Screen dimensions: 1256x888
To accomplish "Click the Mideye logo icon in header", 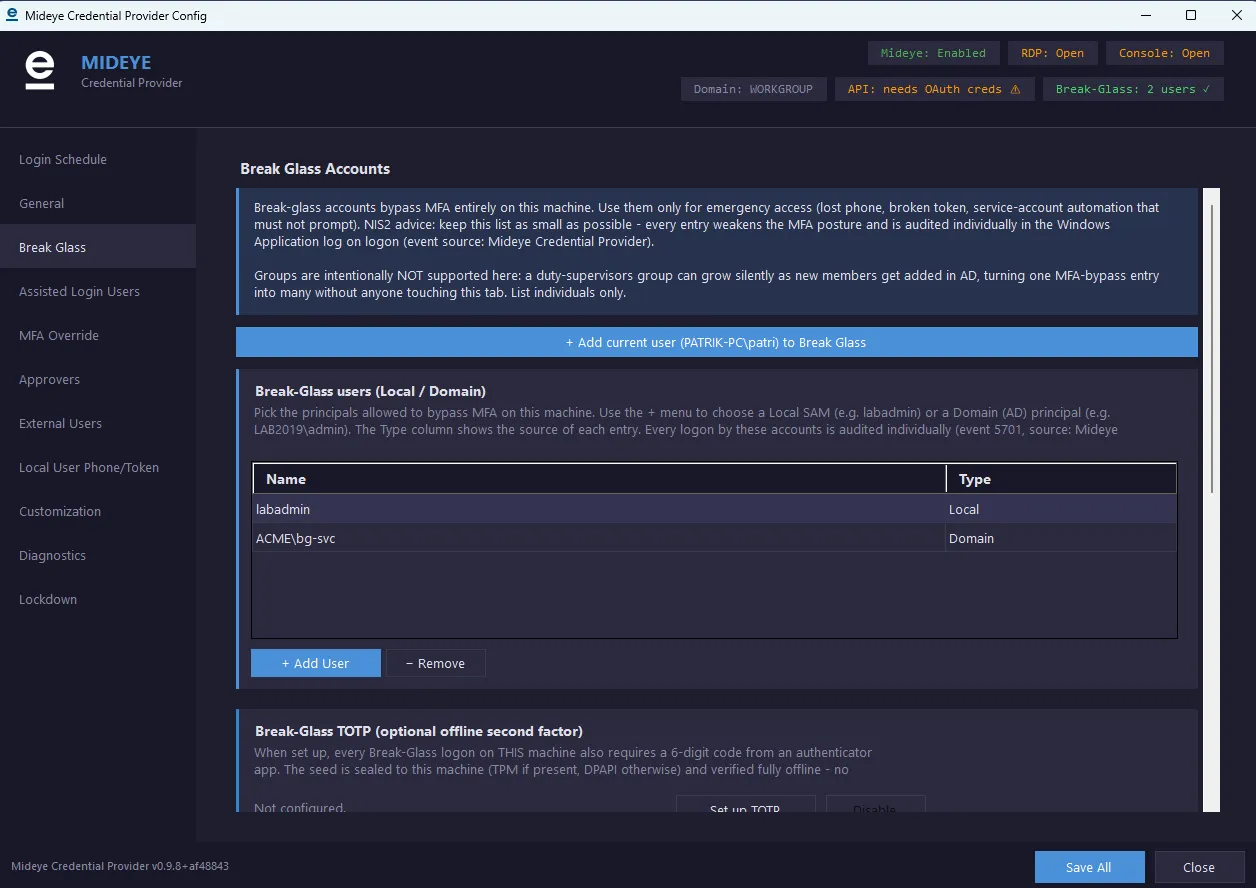I will (x=39, y=72).
